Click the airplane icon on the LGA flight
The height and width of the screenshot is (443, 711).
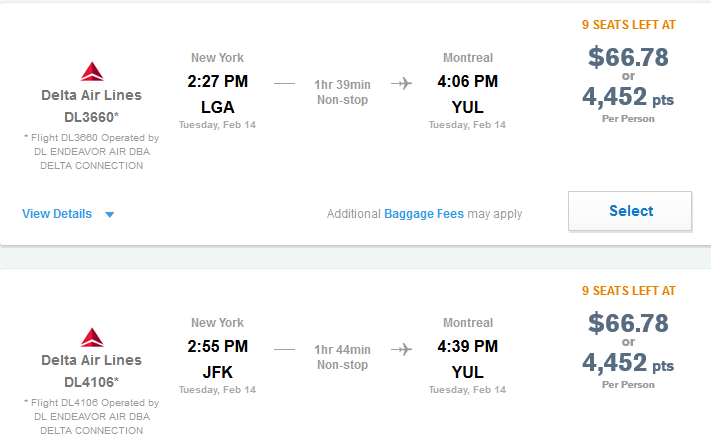pos(402,83)
